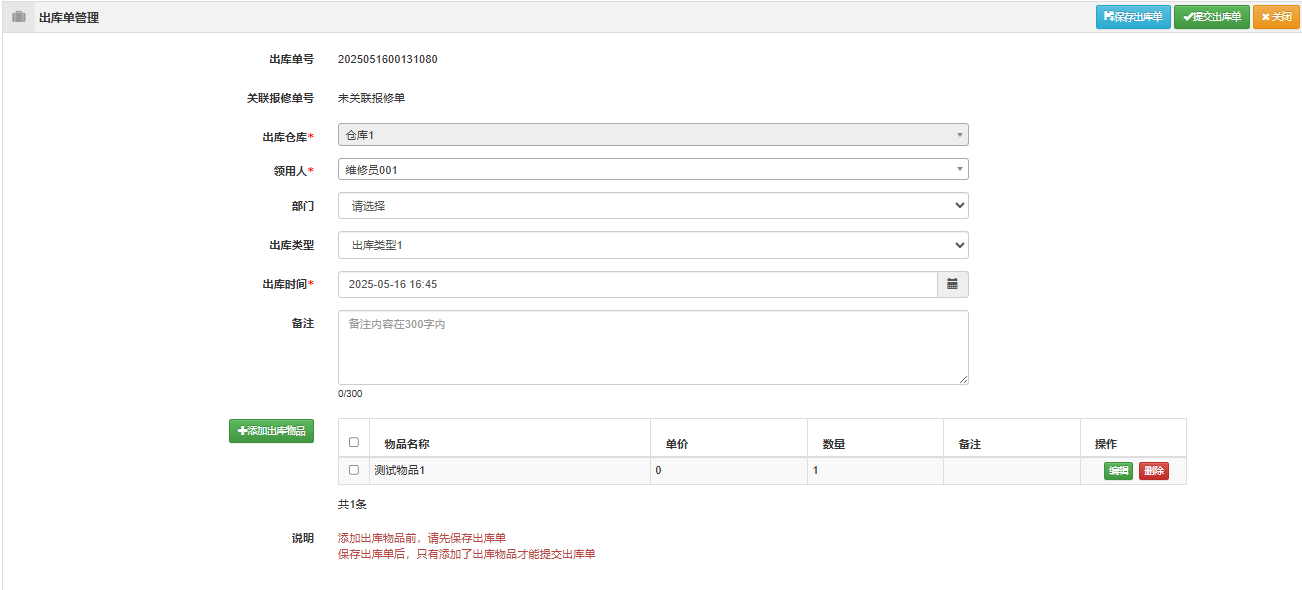Open the calendar picker for 出库时间
The image size is (1302, 590).
pos(952,284)
